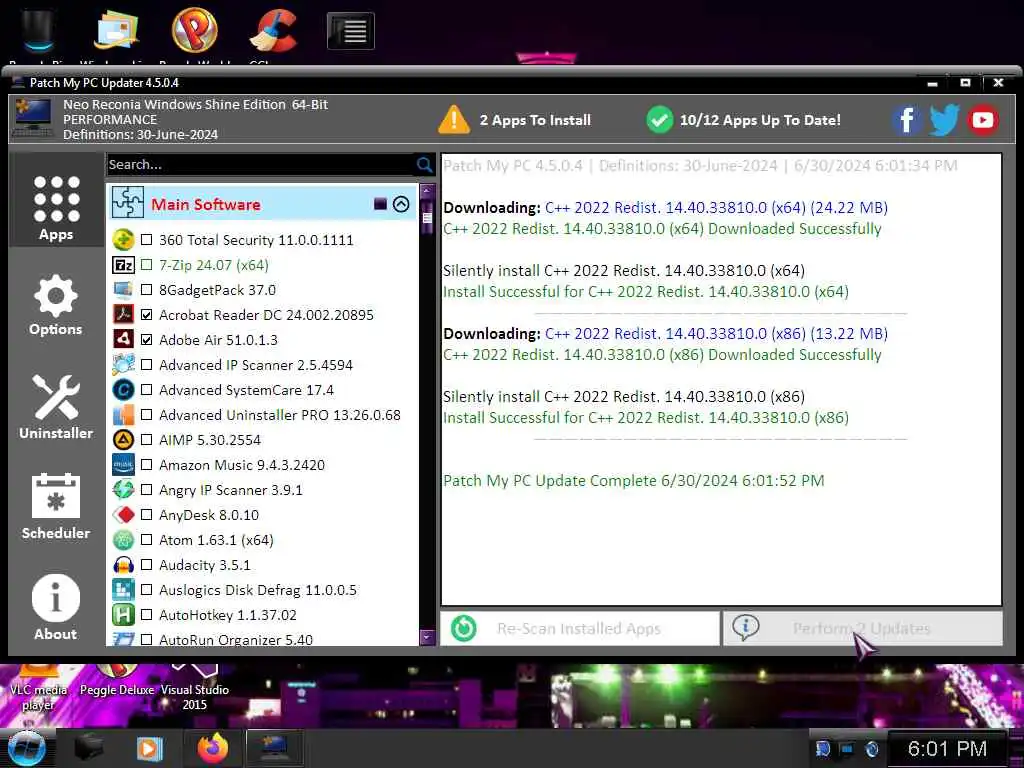
Task: Check the Auslogics Disk Defrag checkbox
Action: (147, 590)
